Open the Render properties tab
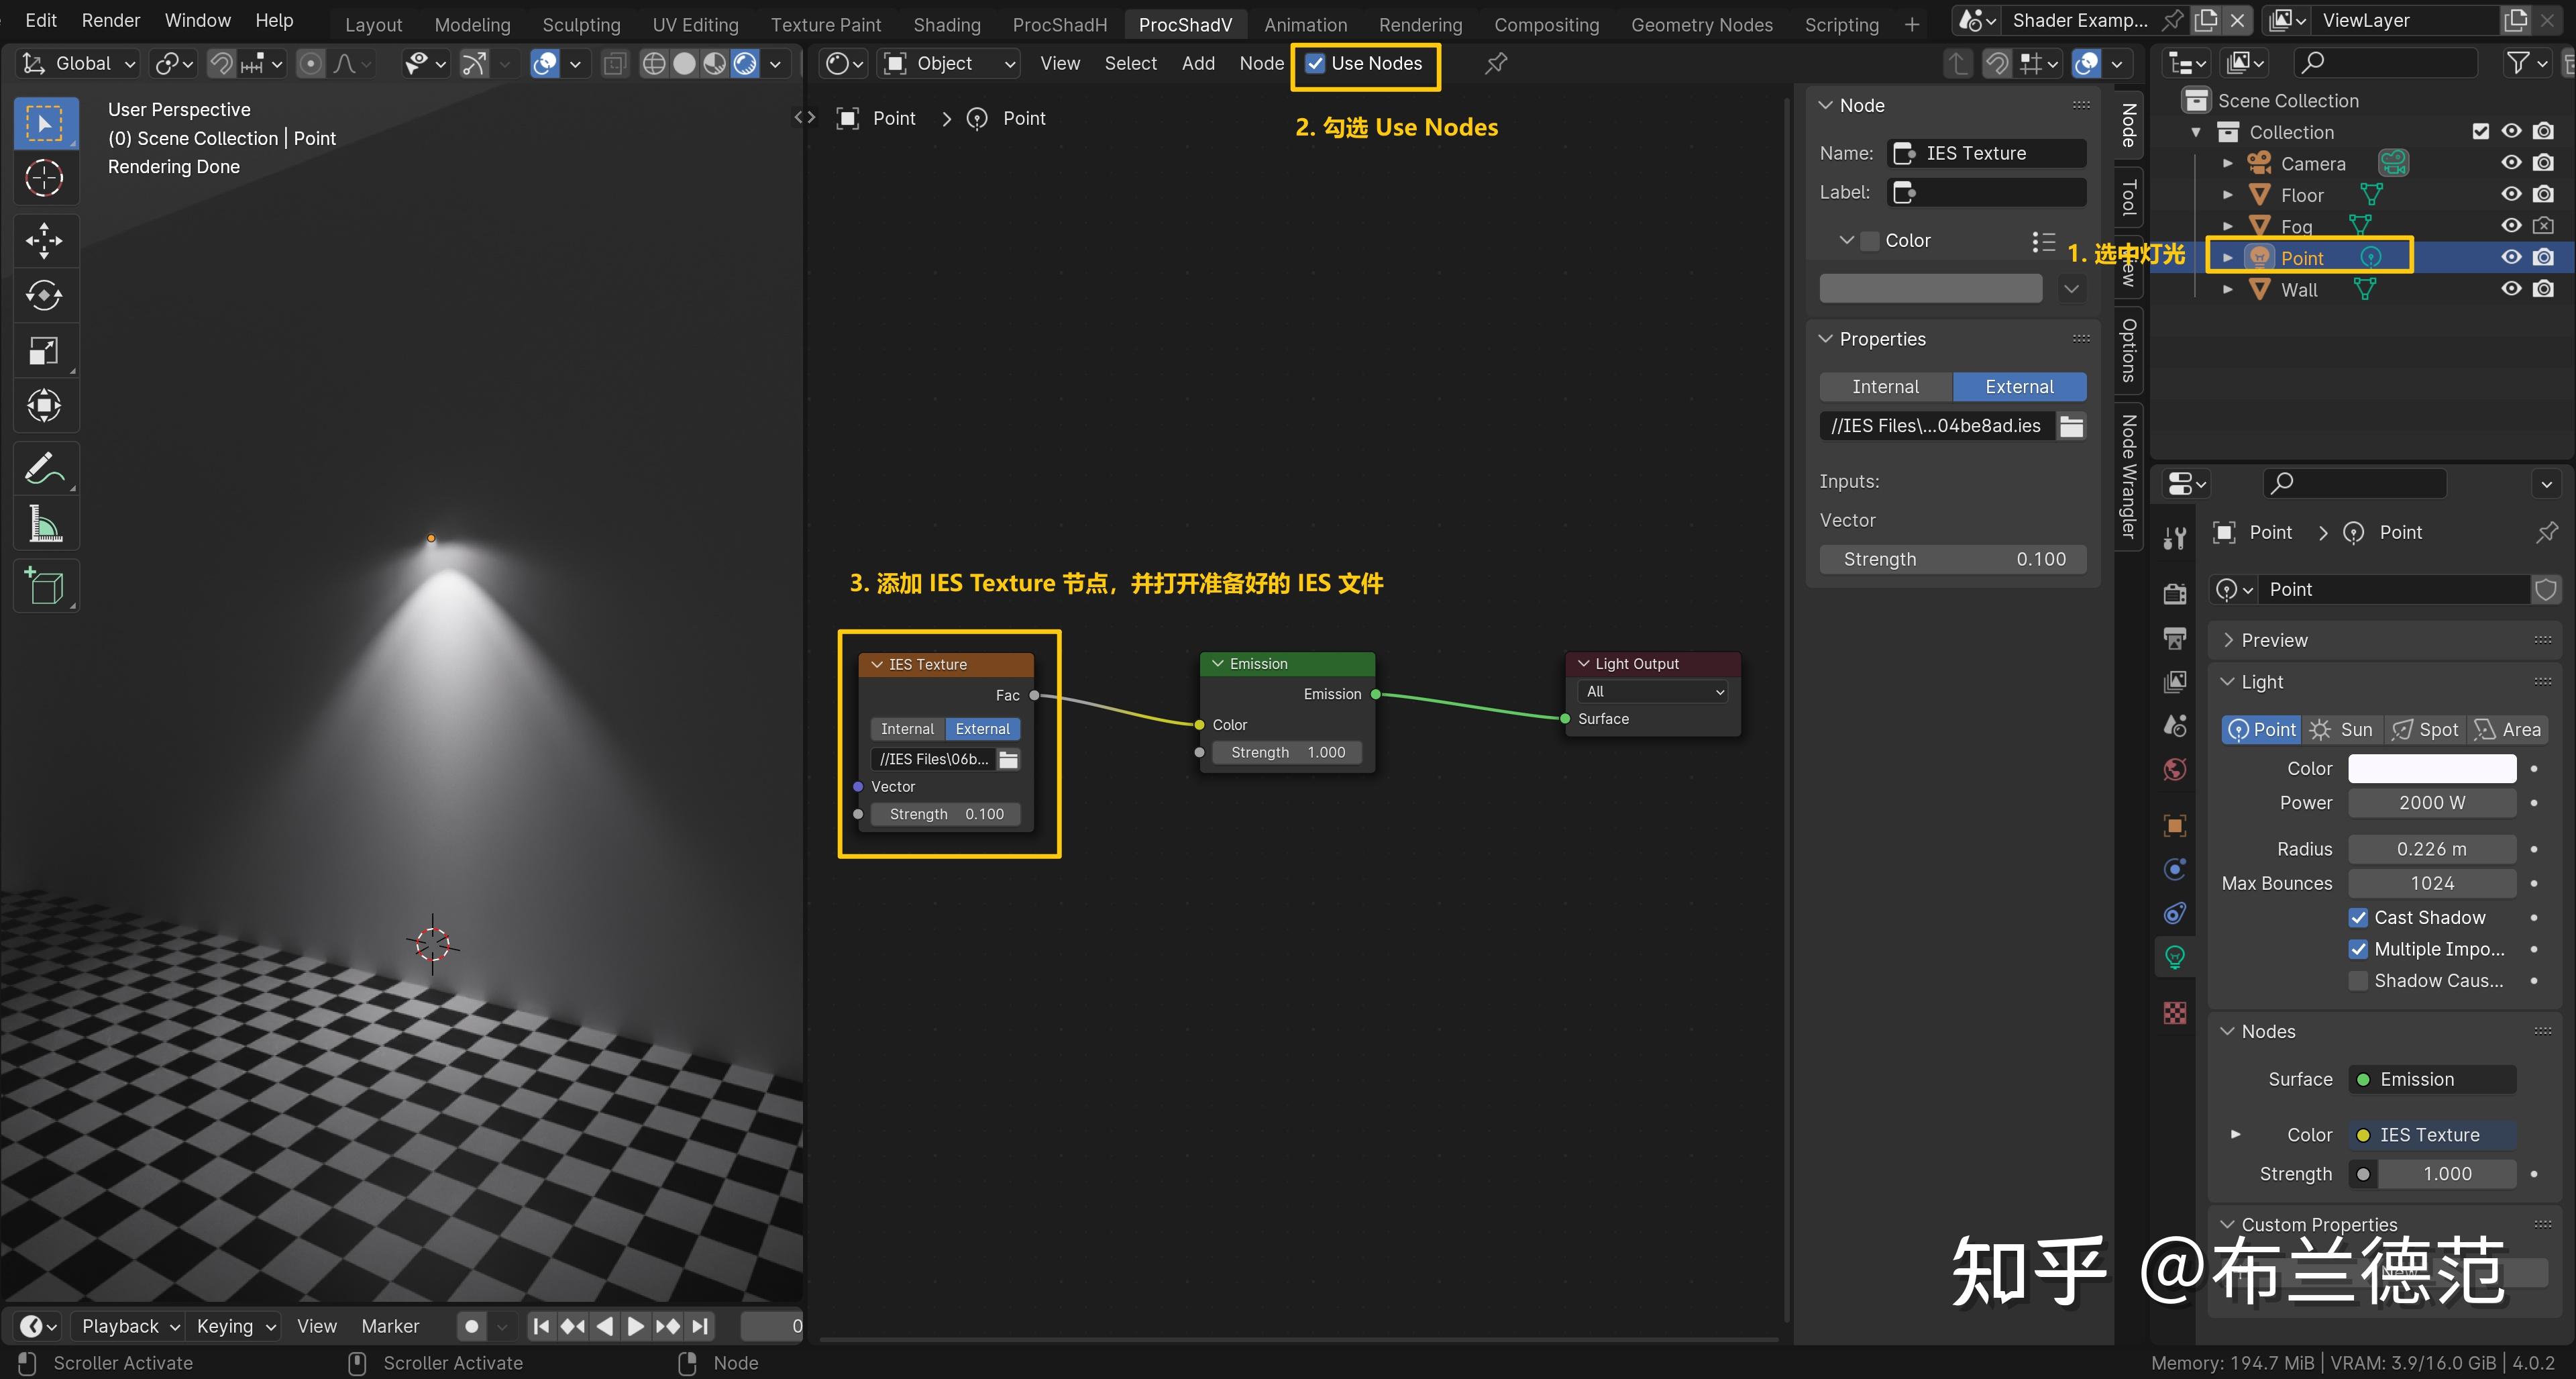Screen dimensions: 2576x1379 2175,593
